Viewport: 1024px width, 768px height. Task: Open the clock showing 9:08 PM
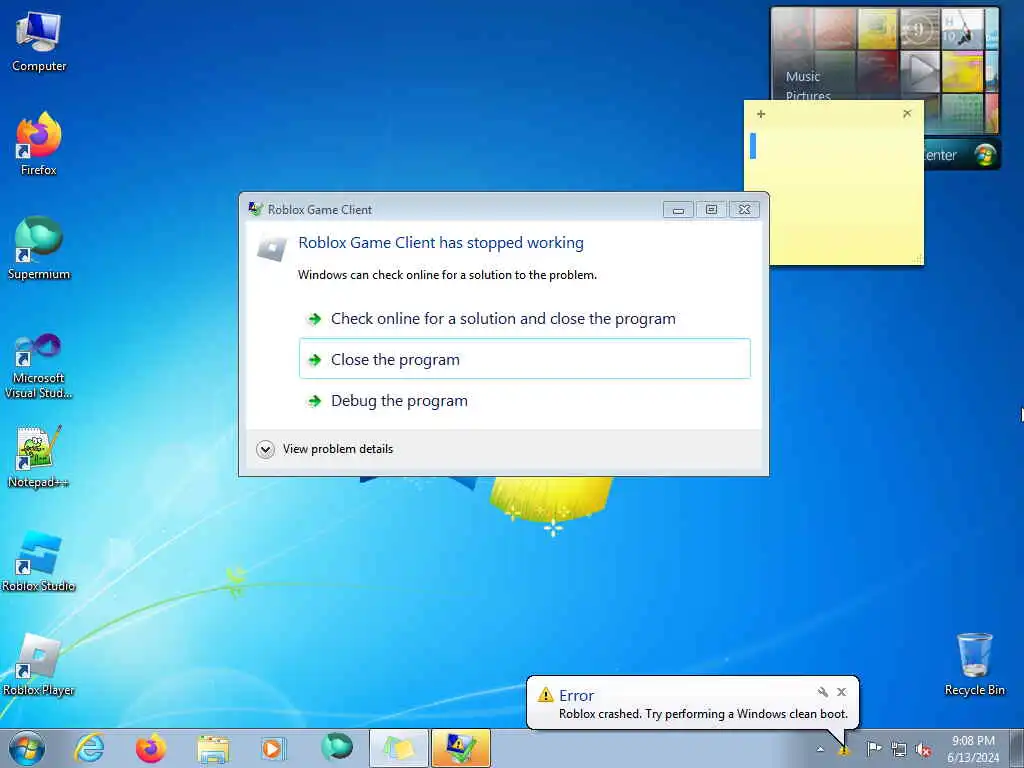[x=973, y=749]
